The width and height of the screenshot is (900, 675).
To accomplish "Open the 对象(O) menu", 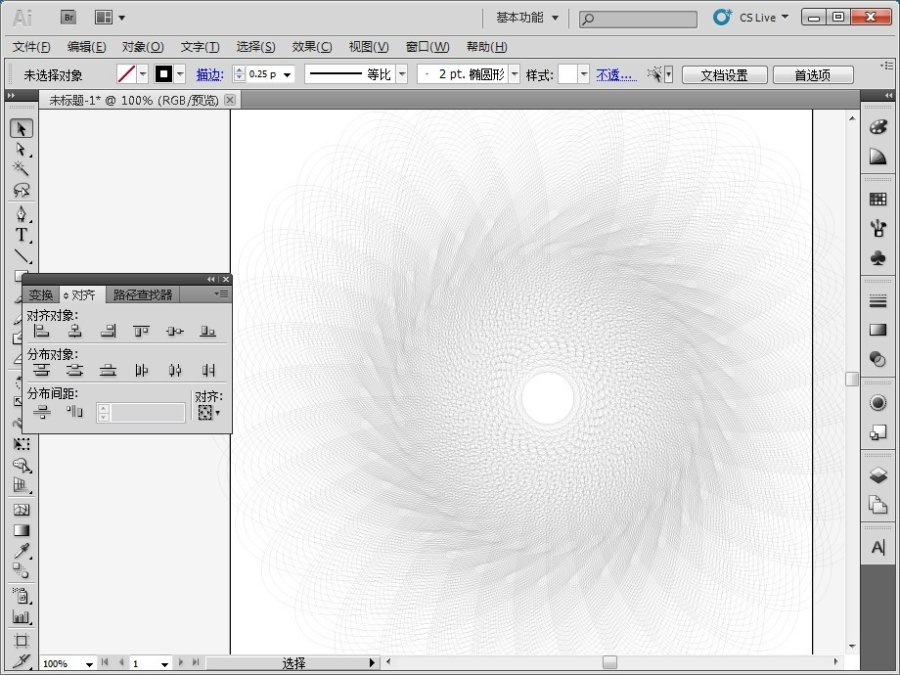I will point(142,46).
